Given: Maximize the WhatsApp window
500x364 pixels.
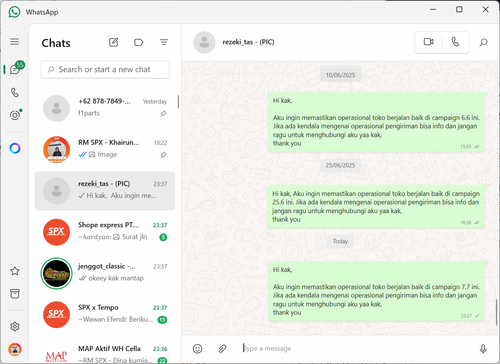Looking at the screenshot, I should 459,9.
